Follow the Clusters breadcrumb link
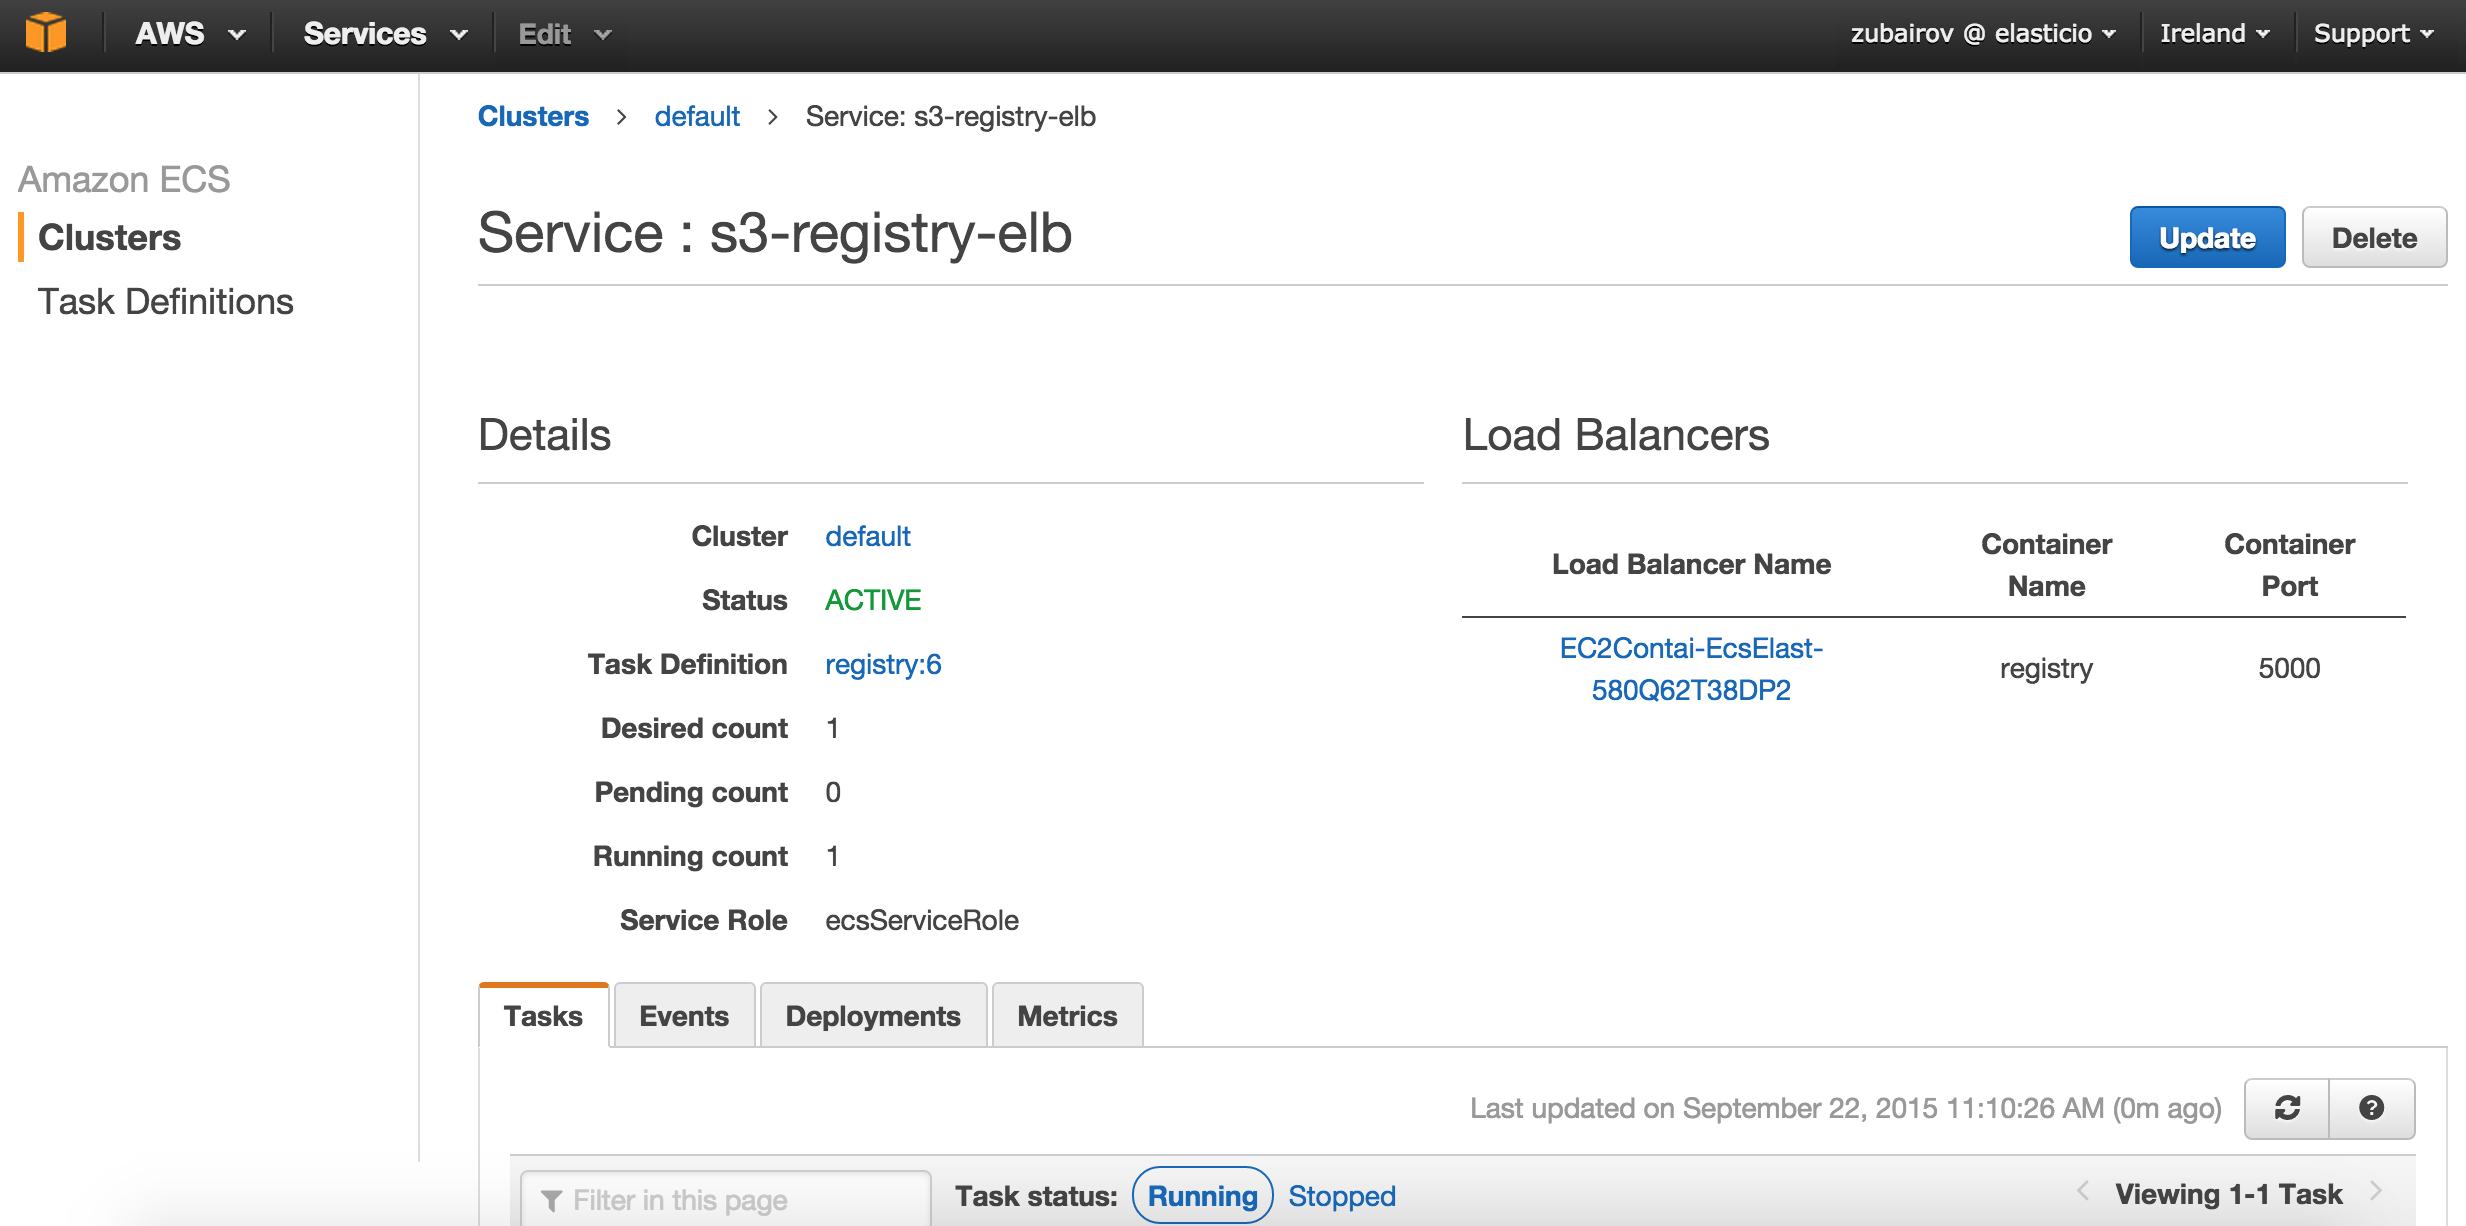The width and height of the screenshot is (2466, 1226). click(533, 117)
